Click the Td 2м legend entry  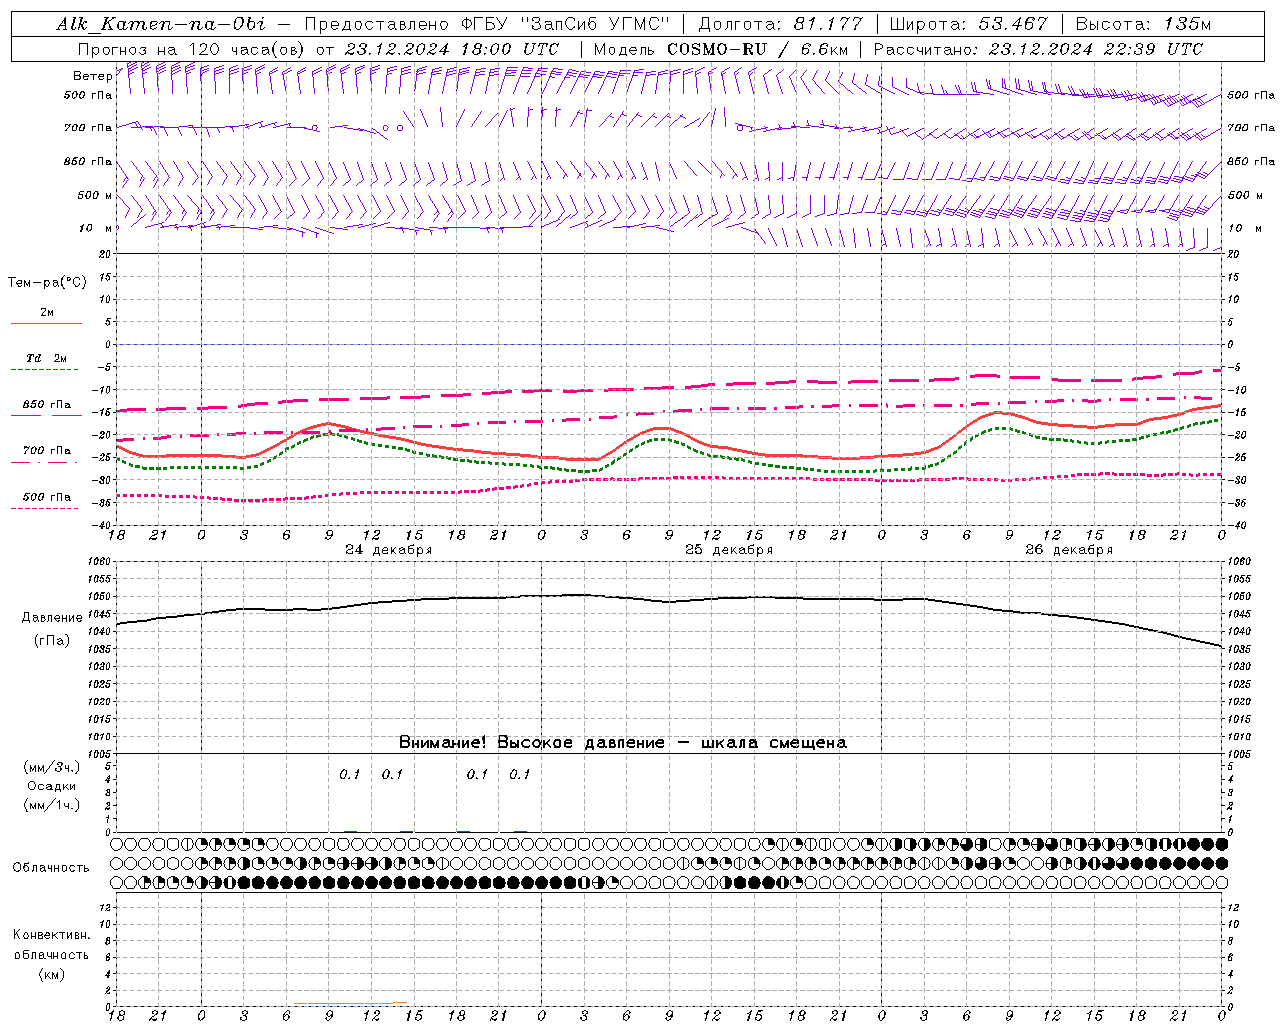47,358
